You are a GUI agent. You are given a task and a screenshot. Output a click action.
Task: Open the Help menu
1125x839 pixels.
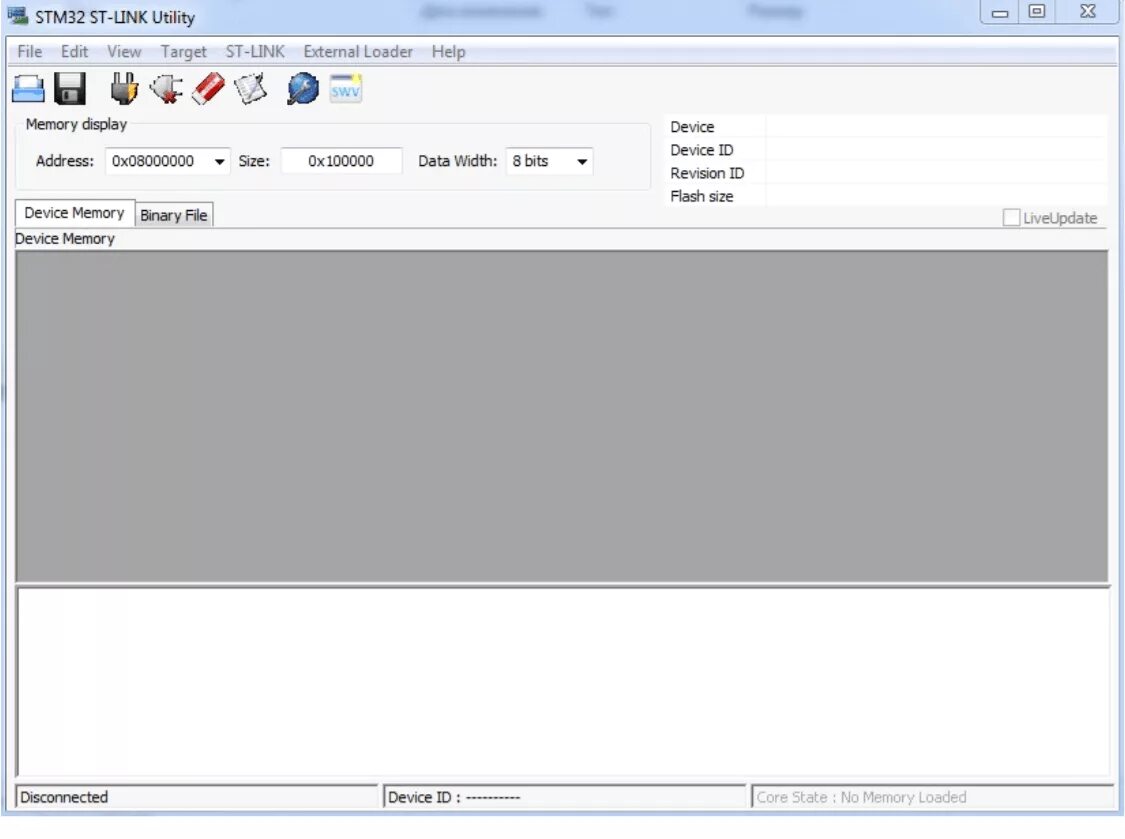(448, 52)
